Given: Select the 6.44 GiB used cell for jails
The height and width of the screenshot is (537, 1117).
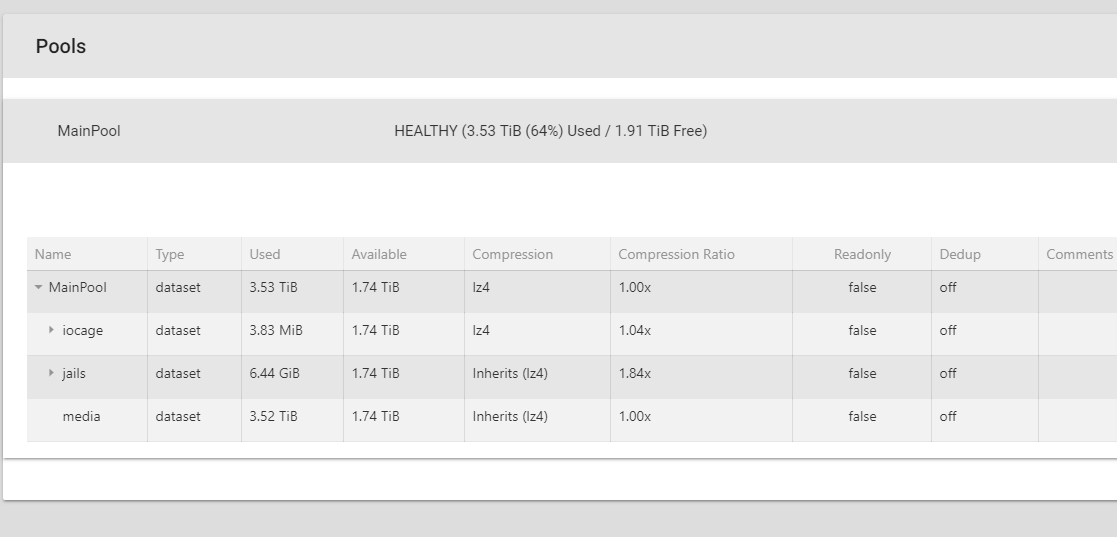Looking at the screenshot, I should coord(274,373).
